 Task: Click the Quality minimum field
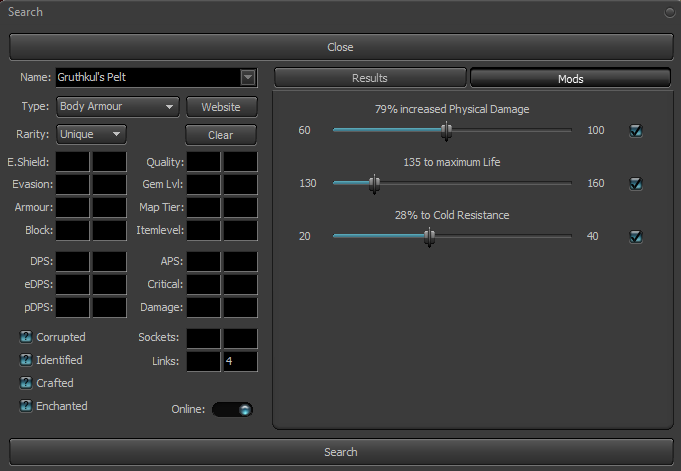click(x=204, y=162)
